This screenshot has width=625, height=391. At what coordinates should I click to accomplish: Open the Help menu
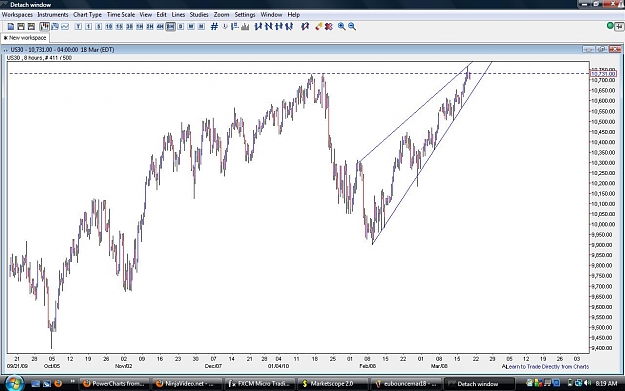coord(294,14)
